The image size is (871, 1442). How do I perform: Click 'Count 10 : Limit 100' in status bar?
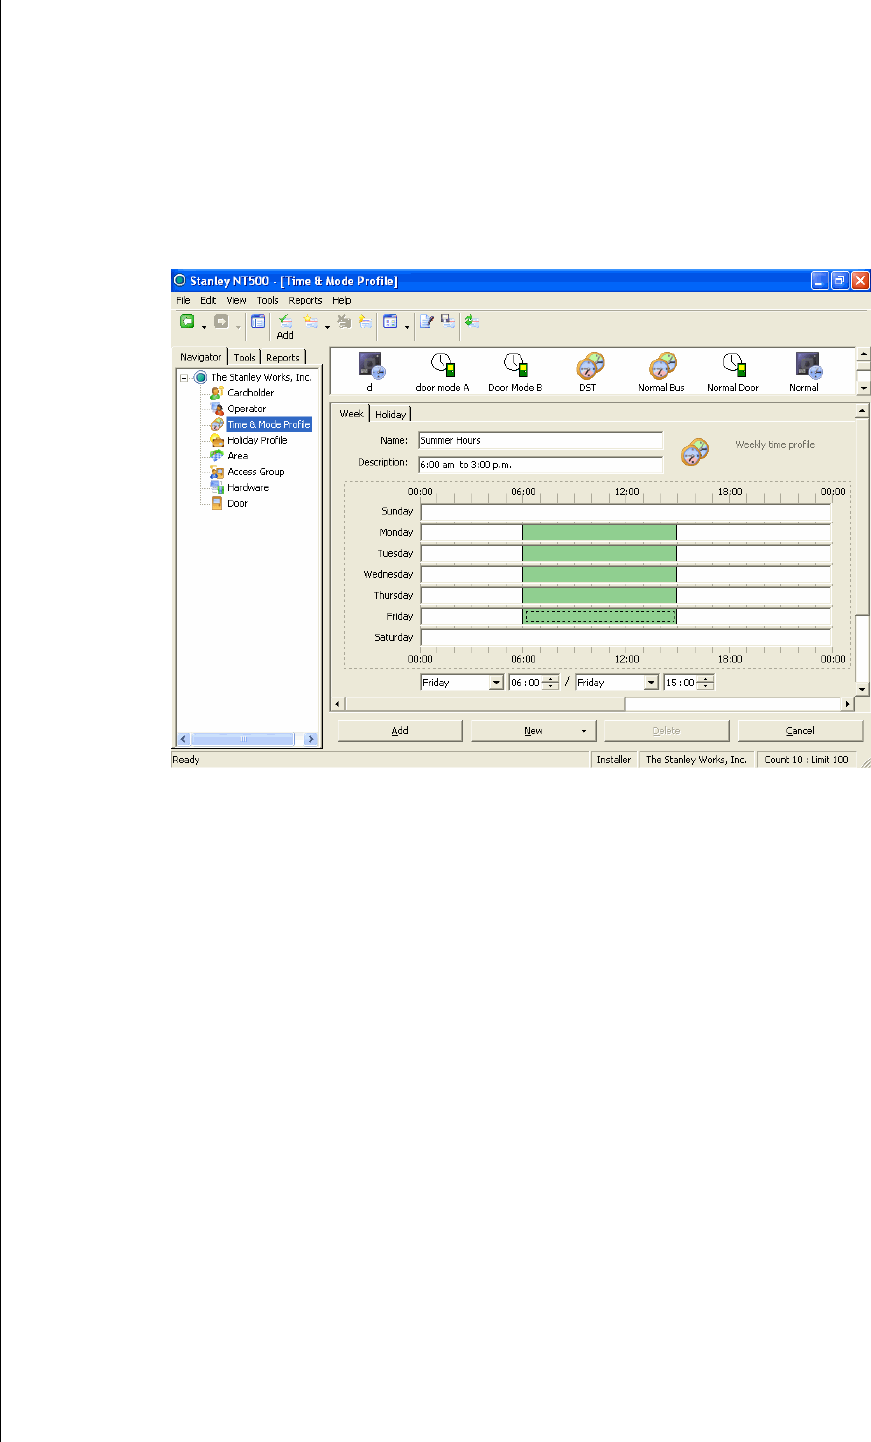(x=806, y=760)
